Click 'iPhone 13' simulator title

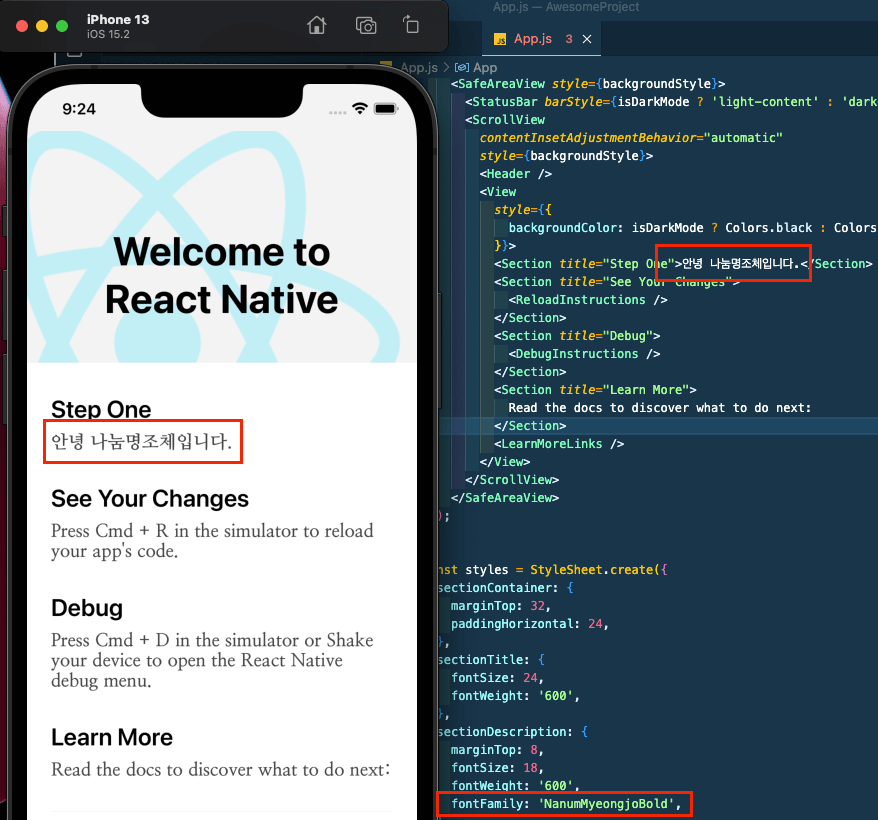(118, 20)
